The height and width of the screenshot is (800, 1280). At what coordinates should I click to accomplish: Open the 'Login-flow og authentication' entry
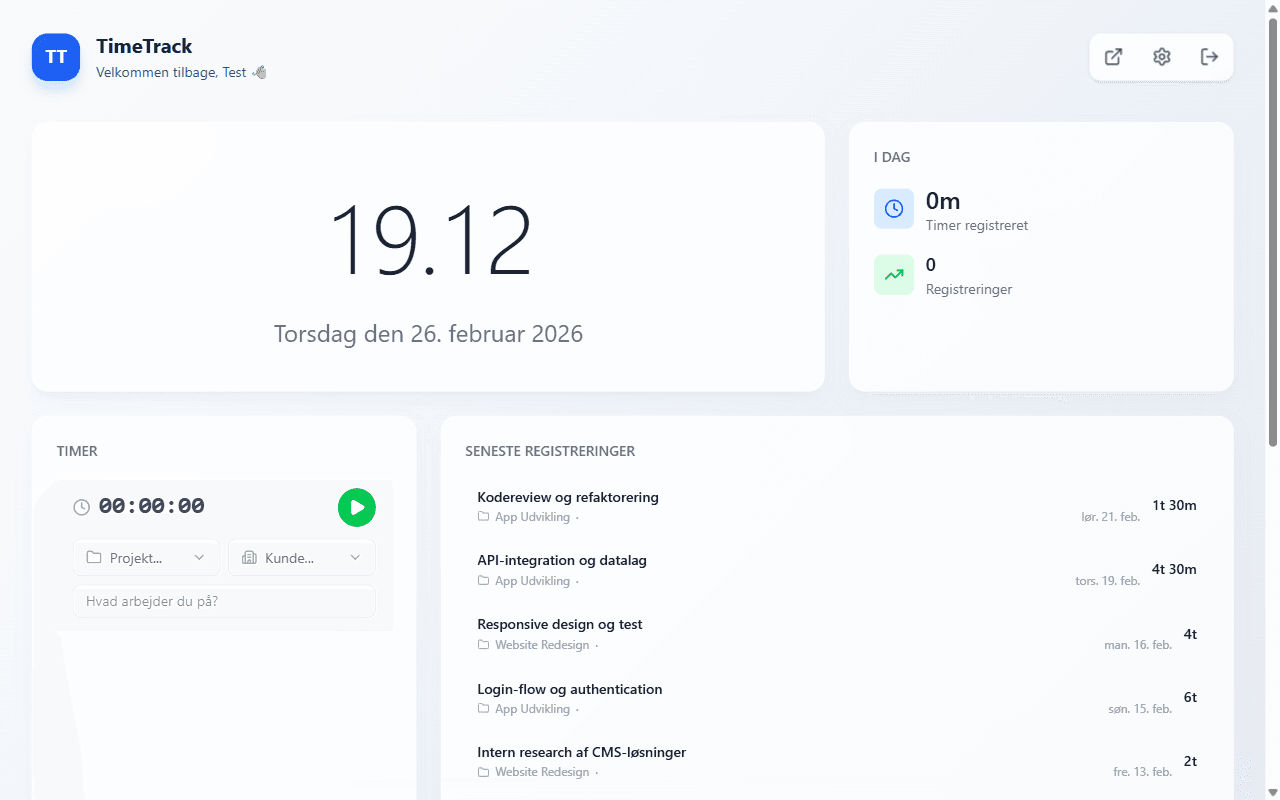pos(837,698)
